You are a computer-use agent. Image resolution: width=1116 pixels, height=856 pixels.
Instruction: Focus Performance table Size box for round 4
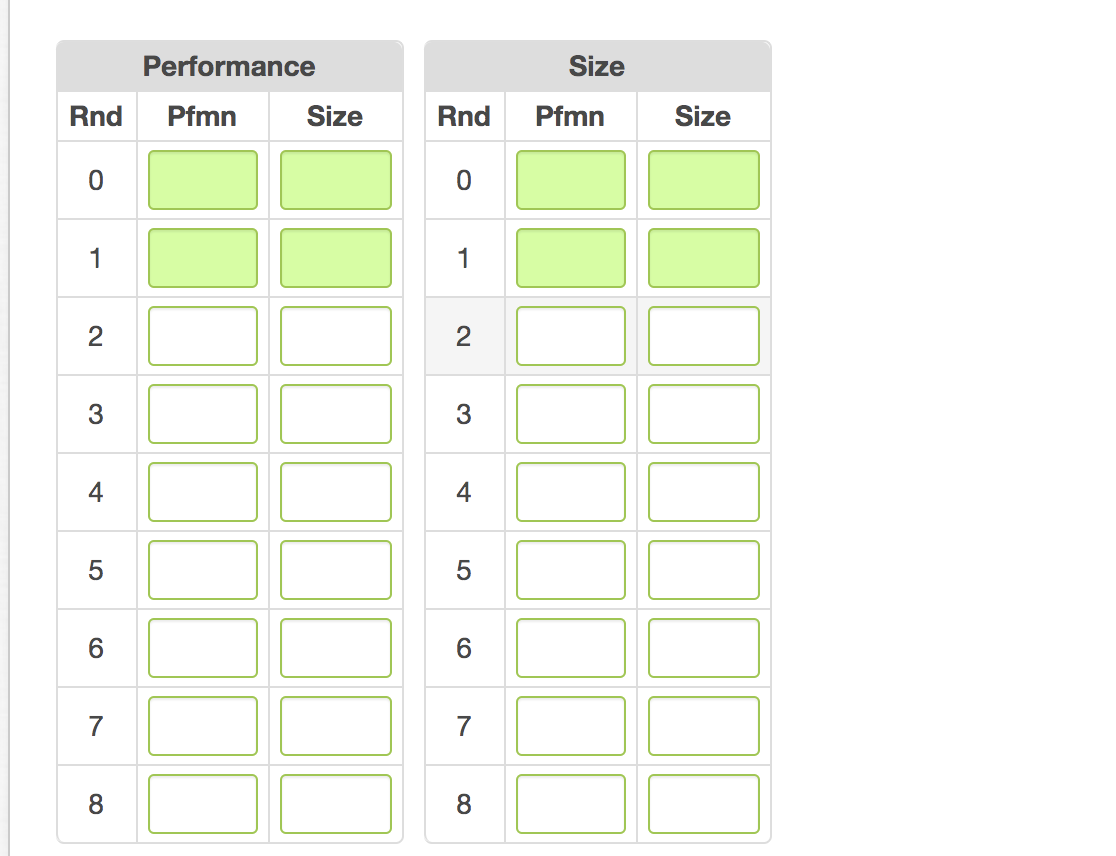click(x=335, y=492)
